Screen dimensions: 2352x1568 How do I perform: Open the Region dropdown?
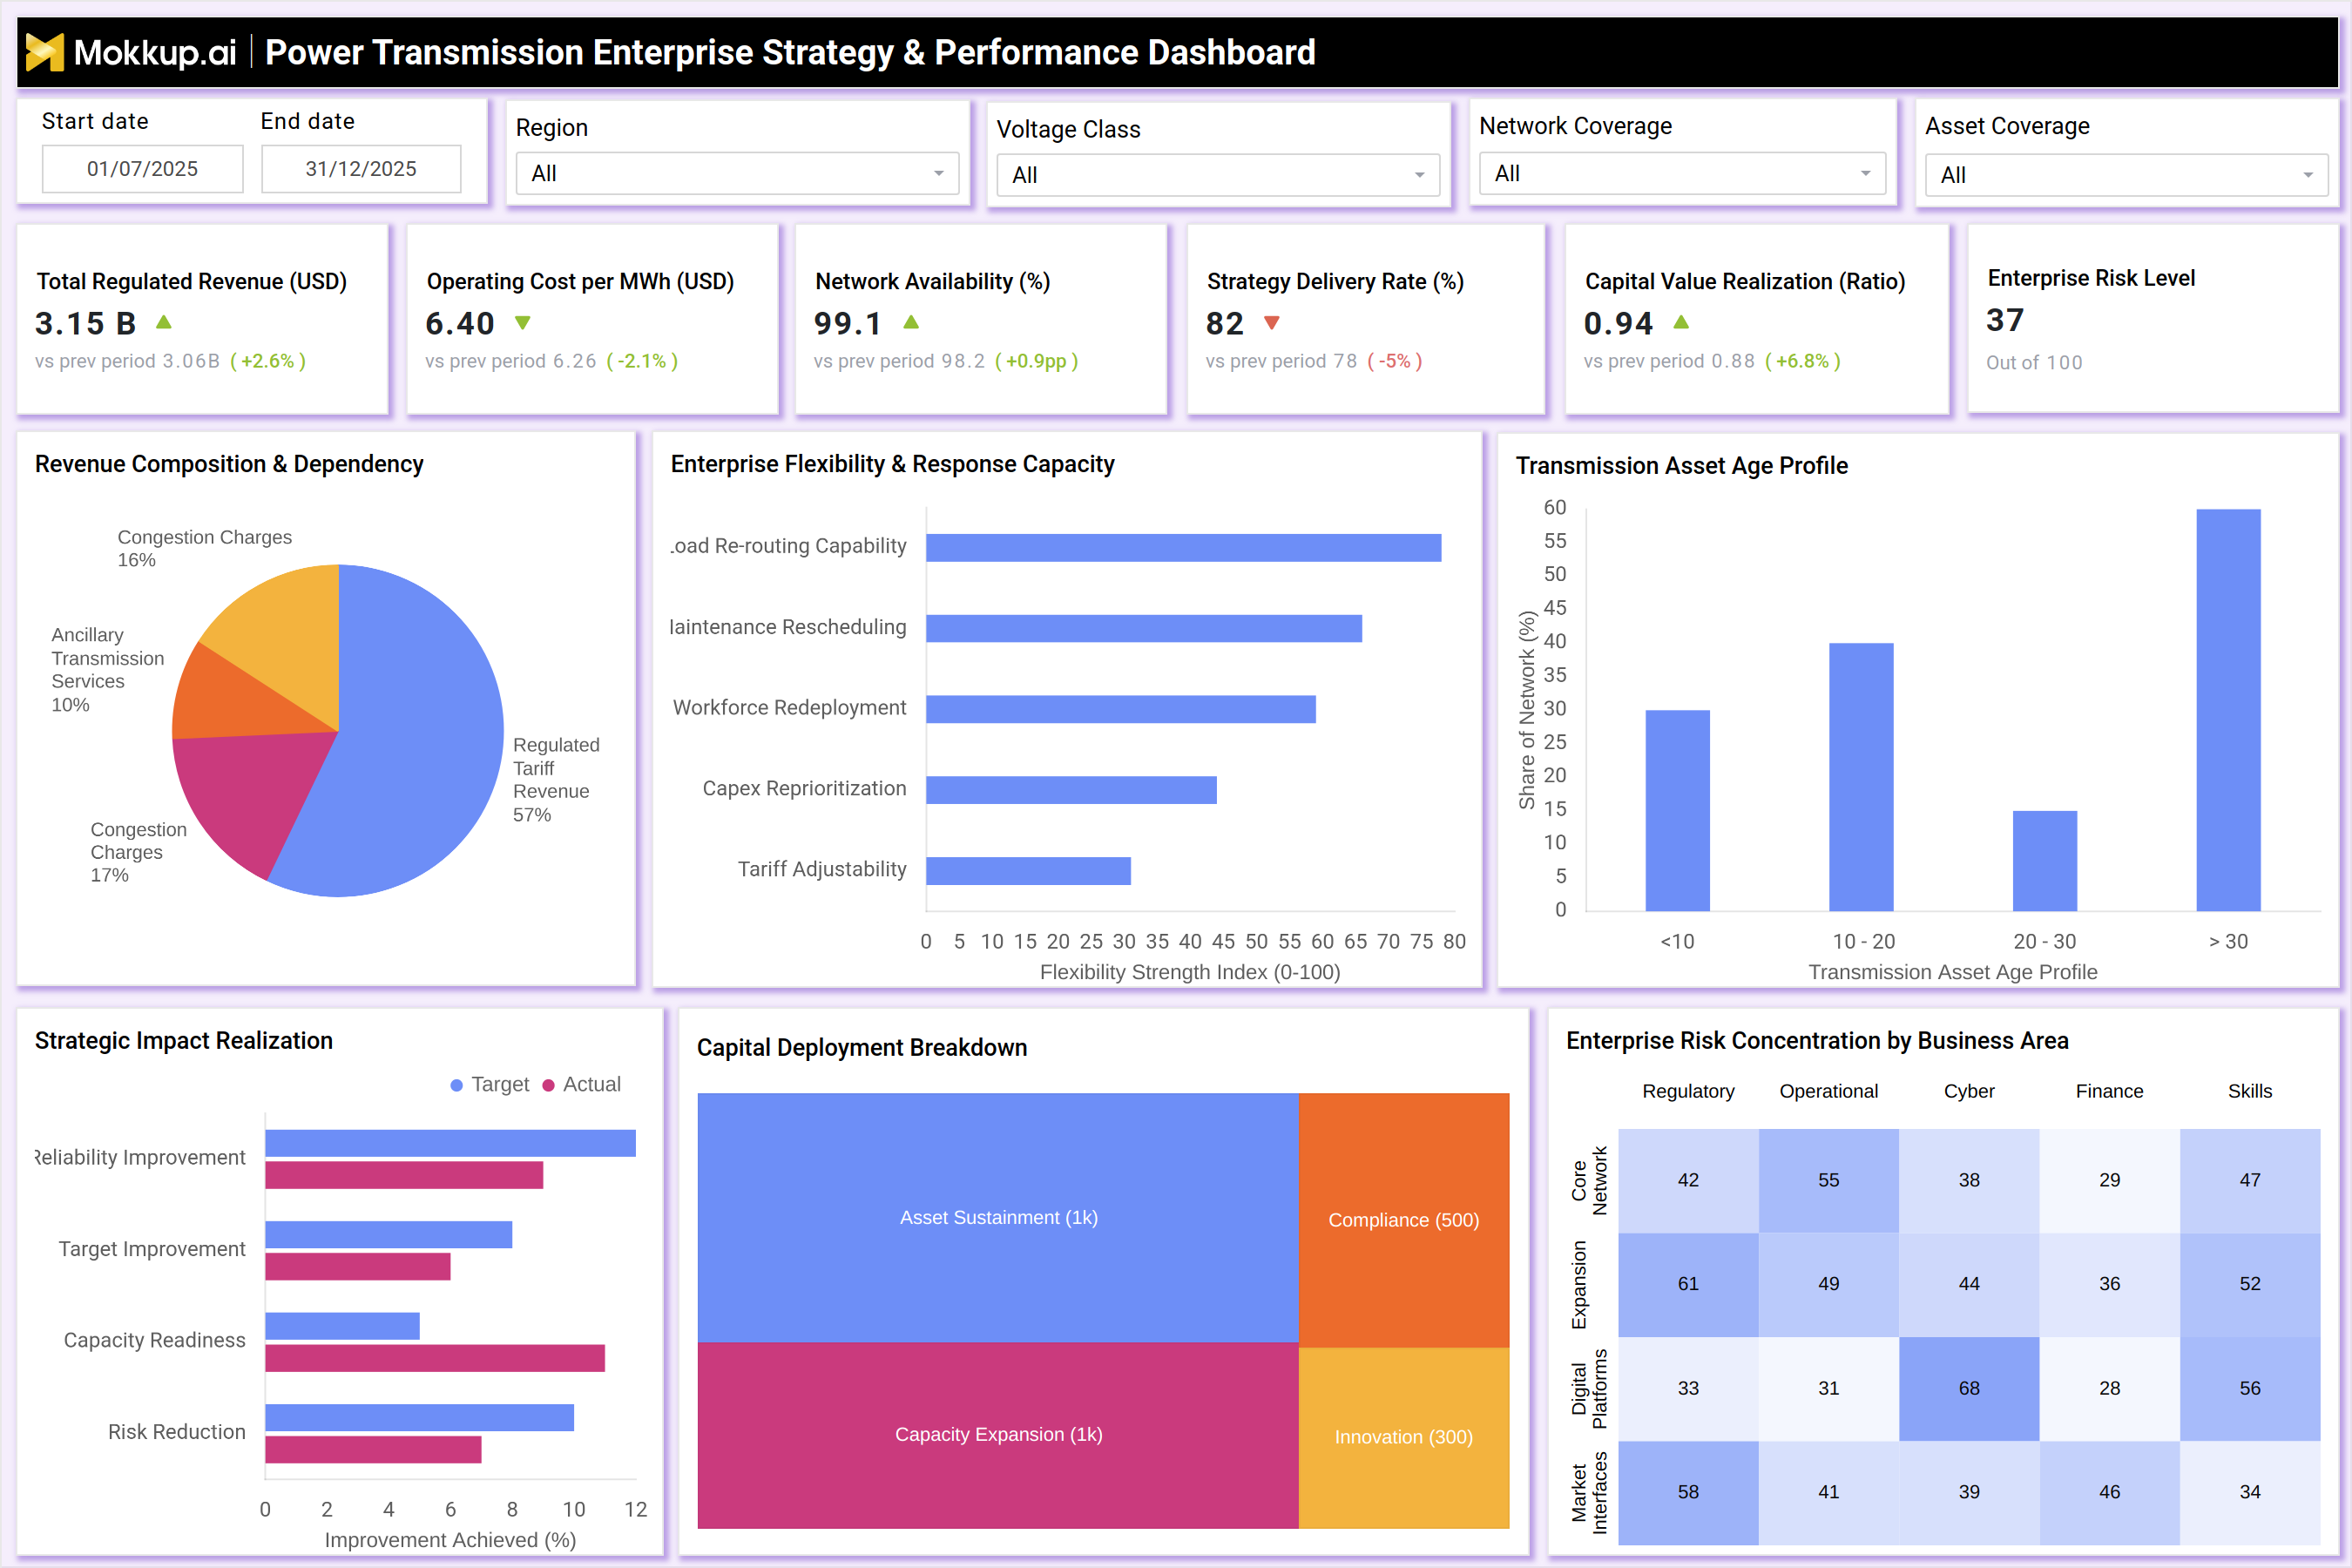coord(737,173)
